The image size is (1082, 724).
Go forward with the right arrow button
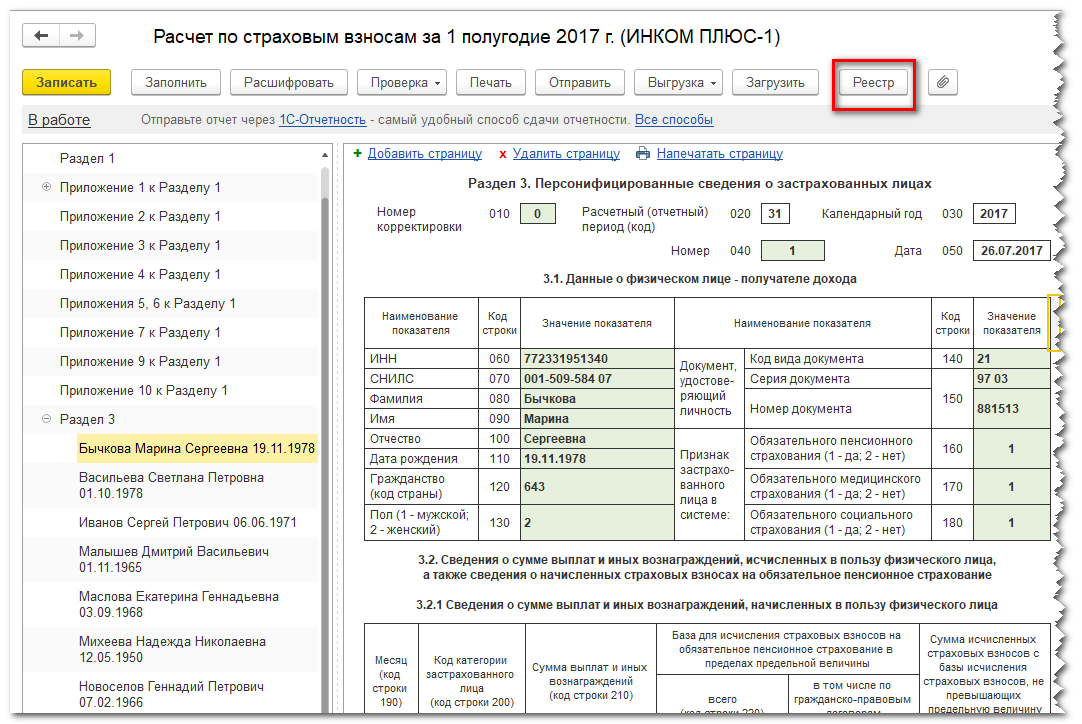(77, 35)
